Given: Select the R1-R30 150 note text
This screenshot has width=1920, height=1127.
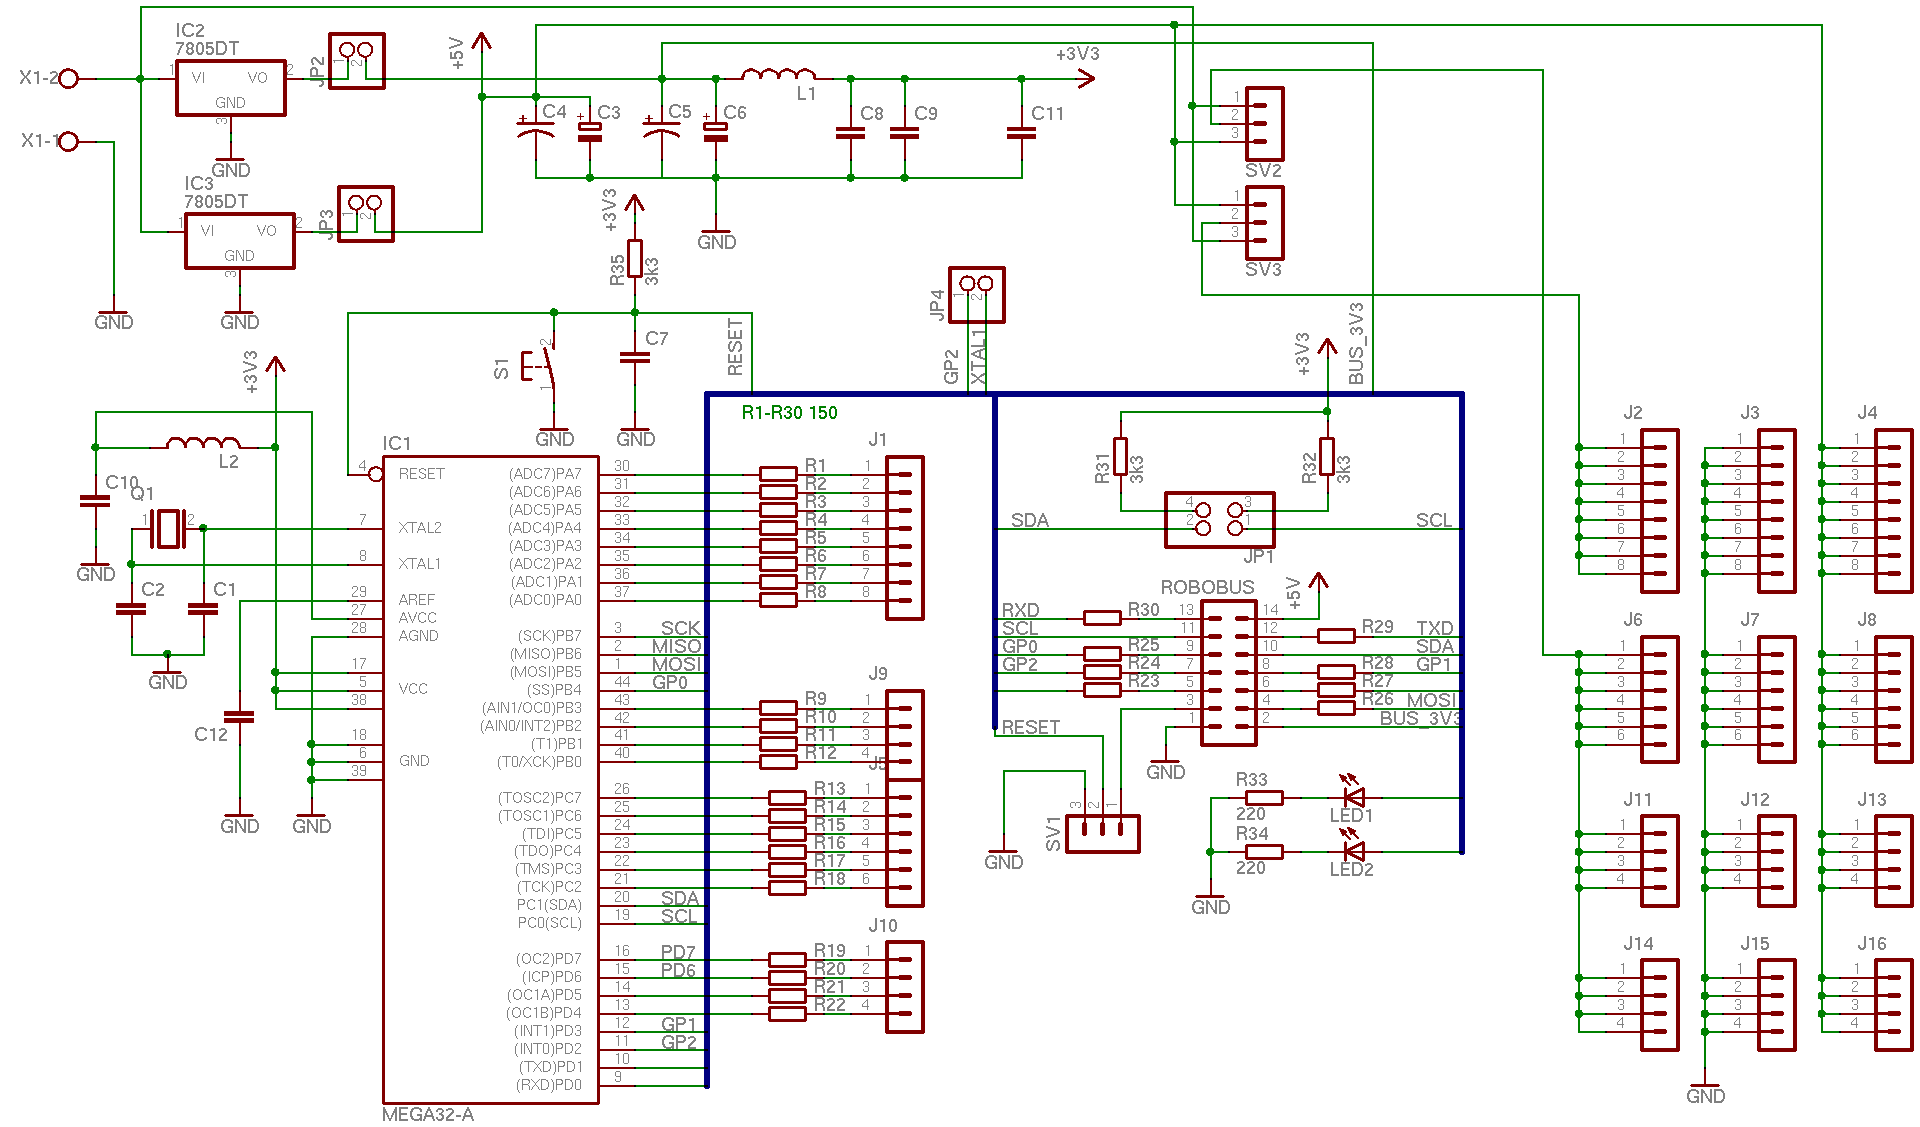Looking at the screenshot, I should [789, 412].
